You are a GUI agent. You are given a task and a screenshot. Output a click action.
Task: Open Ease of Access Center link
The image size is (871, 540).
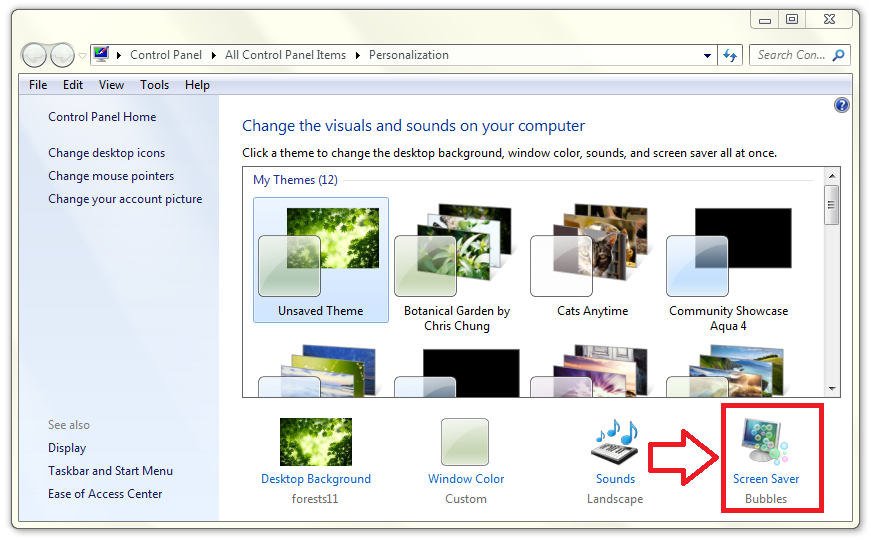105,494
